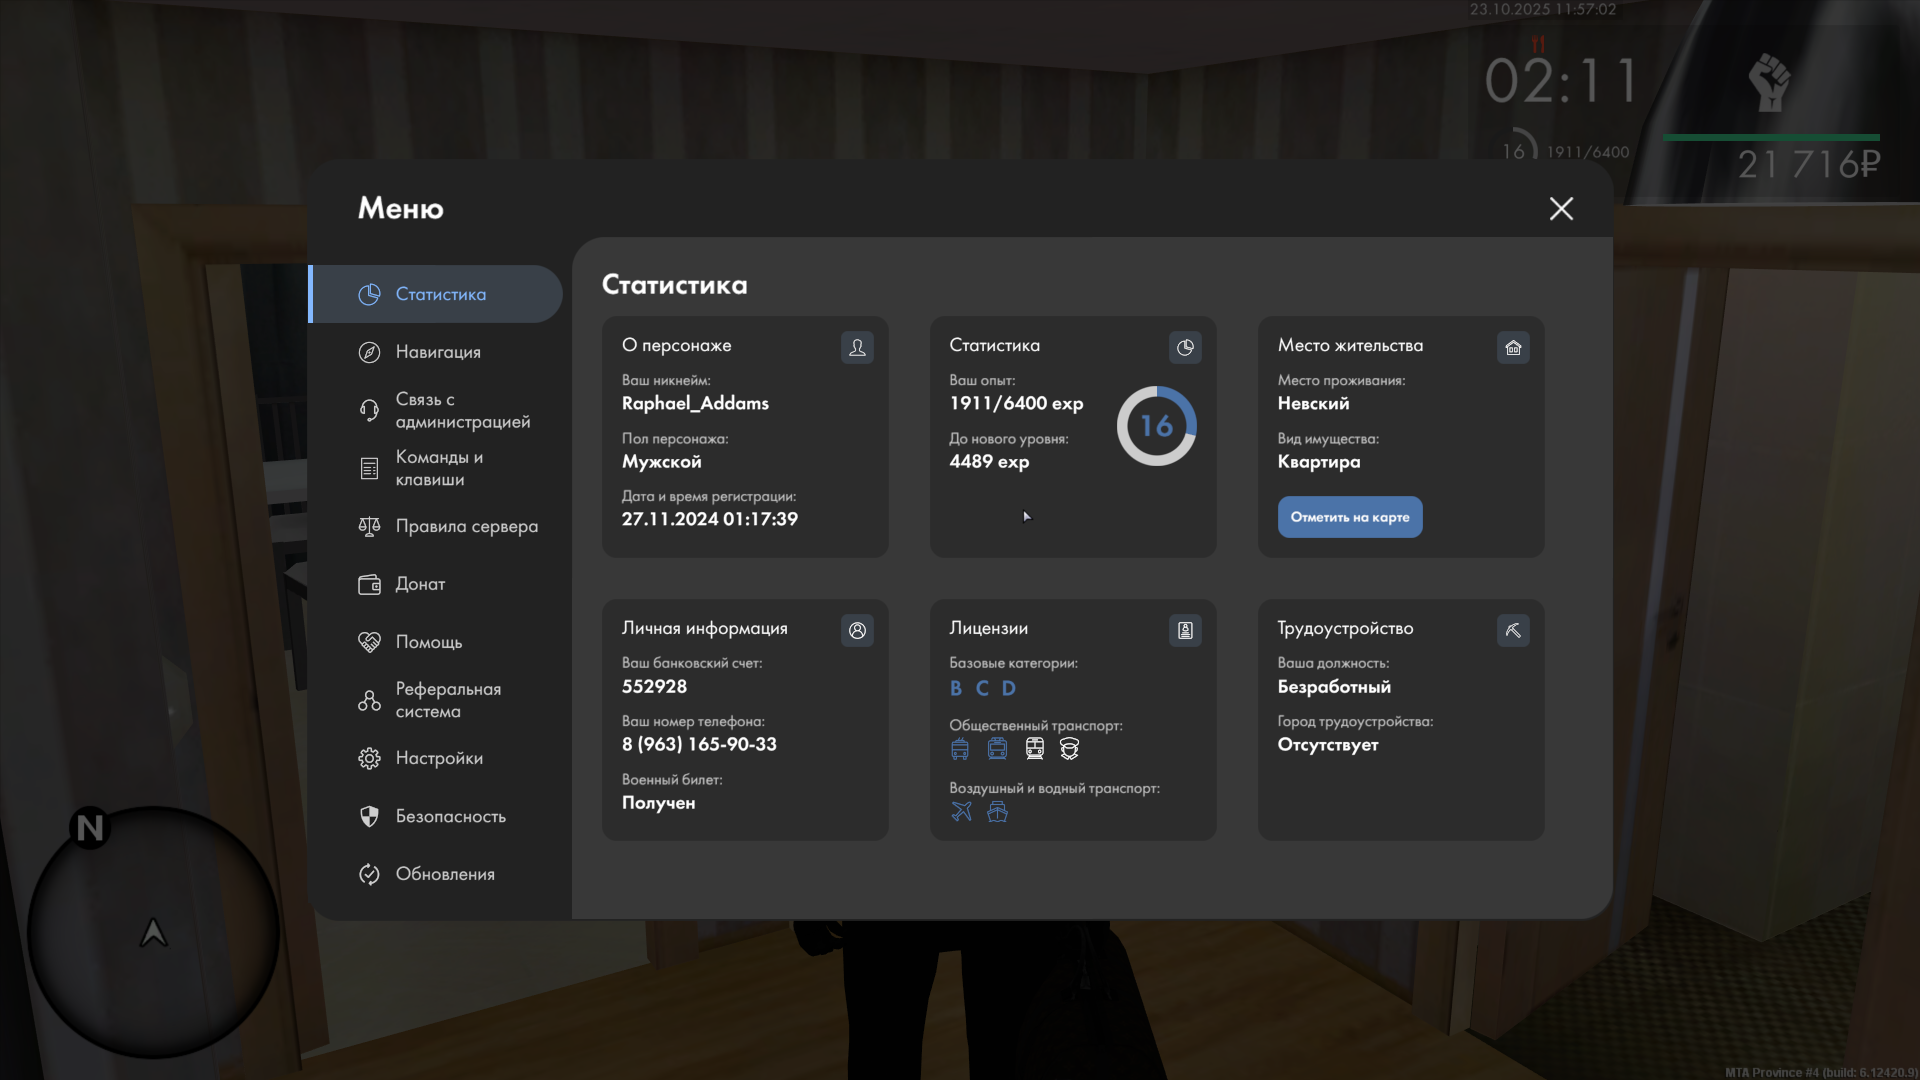Click the airplane license icon
The width and height of the screenshot is (1920, 1080).
961,811
